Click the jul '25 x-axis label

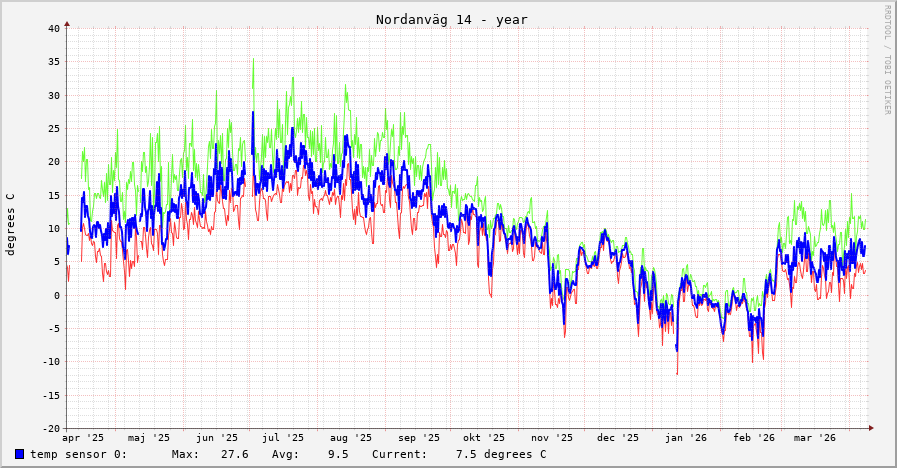point(283,438)
